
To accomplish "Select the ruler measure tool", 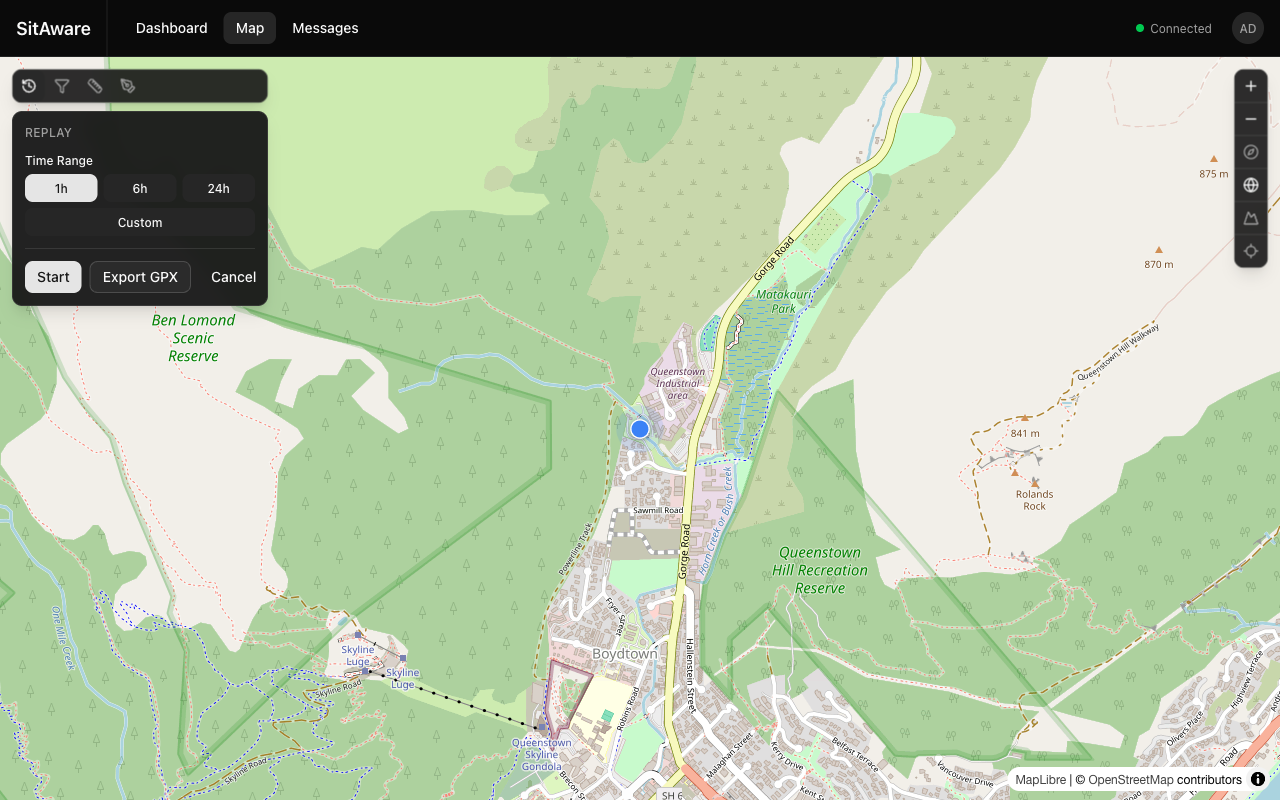I will tap(95, 86).
